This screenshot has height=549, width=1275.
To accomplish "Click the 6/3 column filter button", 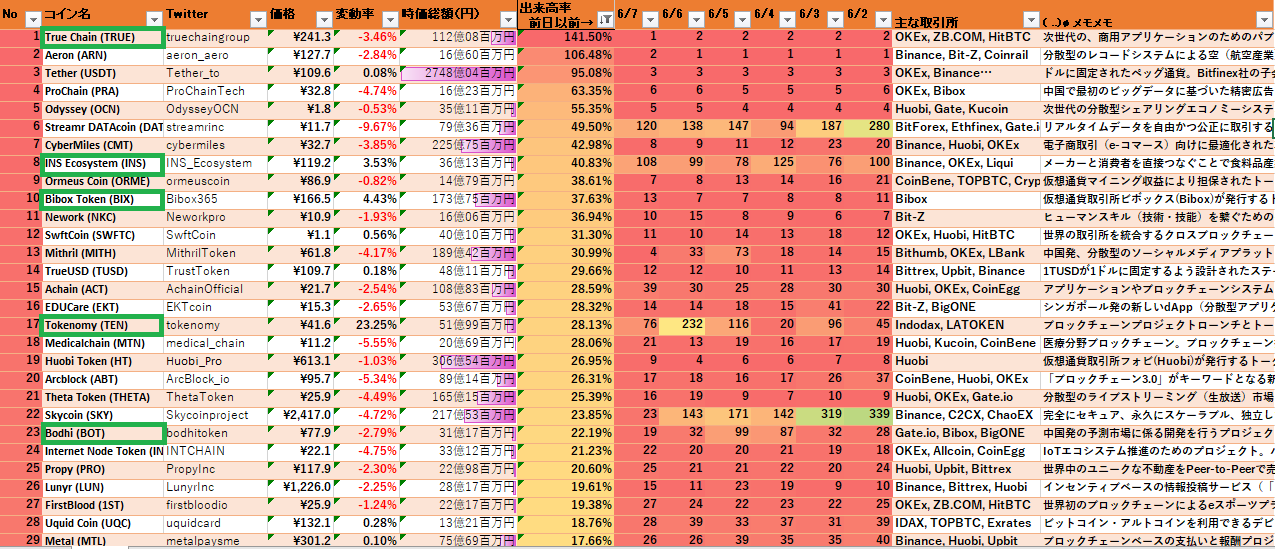I will [x=835, y=19].
